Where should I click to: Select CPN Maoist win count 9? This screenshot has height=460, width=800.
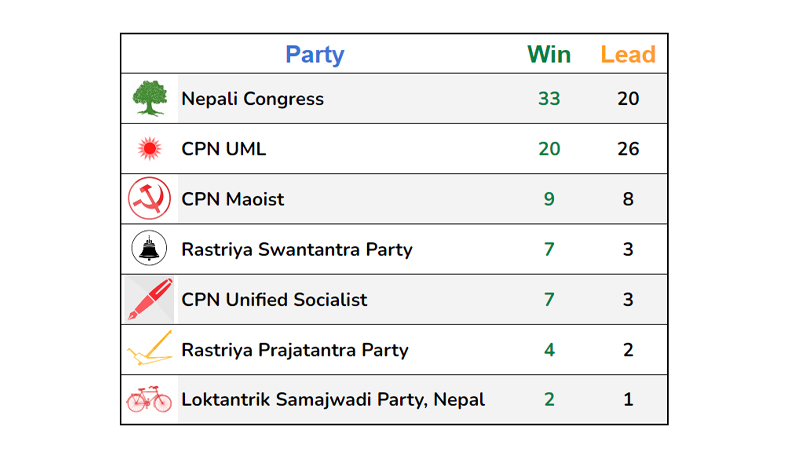tap(549, 199)
